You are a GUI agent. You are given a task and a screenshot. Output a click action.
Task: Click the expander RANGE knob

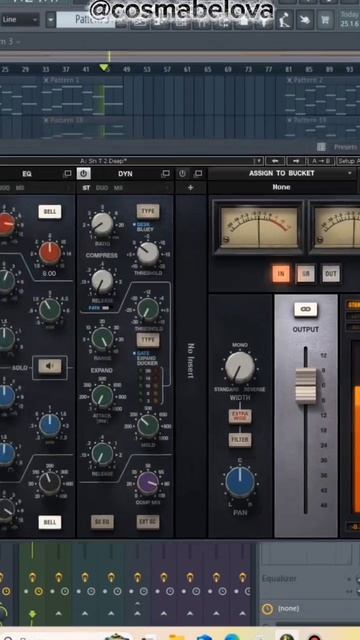pyautogui.click(x=102, y=338)
